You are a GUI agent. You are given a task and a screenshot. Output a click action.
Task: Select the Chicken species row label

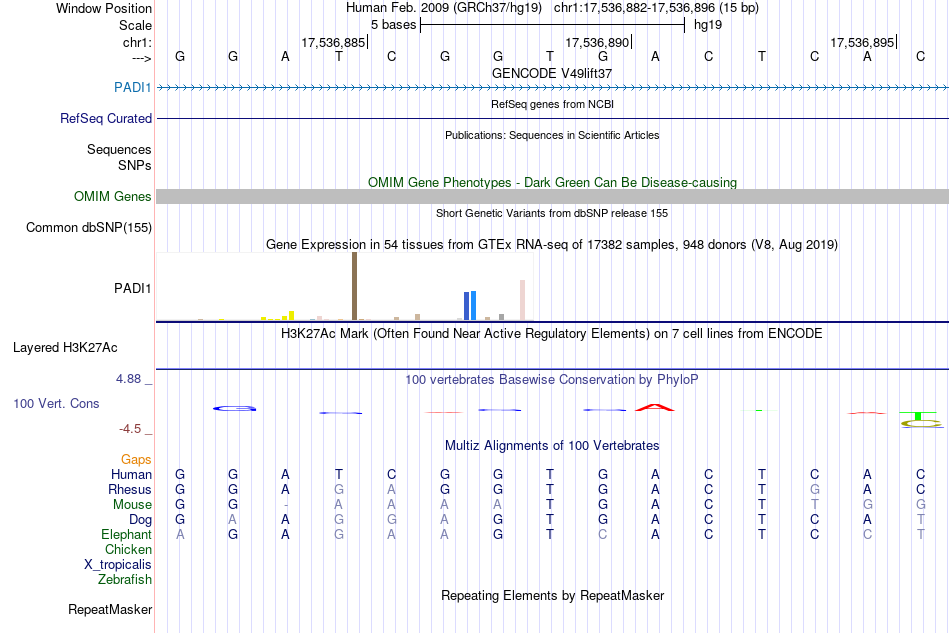click(128, 549)
